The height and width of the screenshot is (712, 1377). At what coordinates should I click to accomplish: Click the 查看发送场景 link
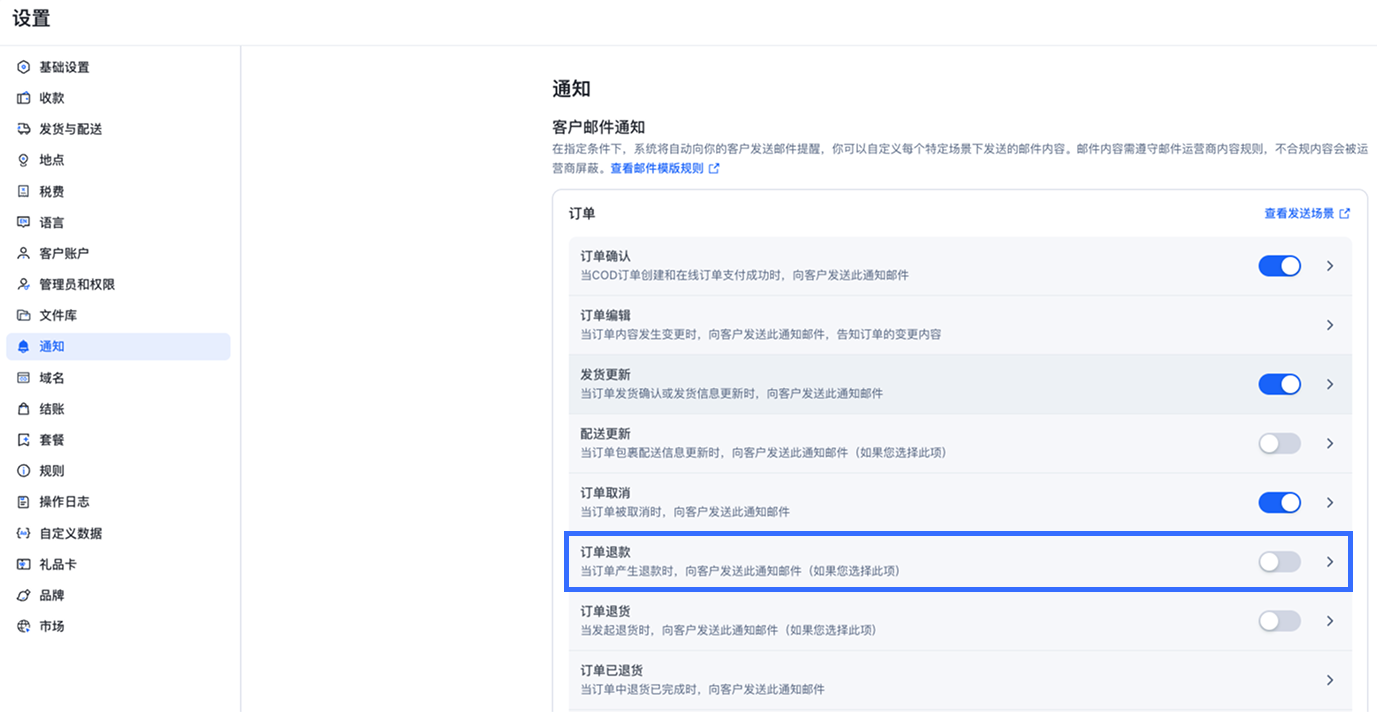coord(1299,214)
